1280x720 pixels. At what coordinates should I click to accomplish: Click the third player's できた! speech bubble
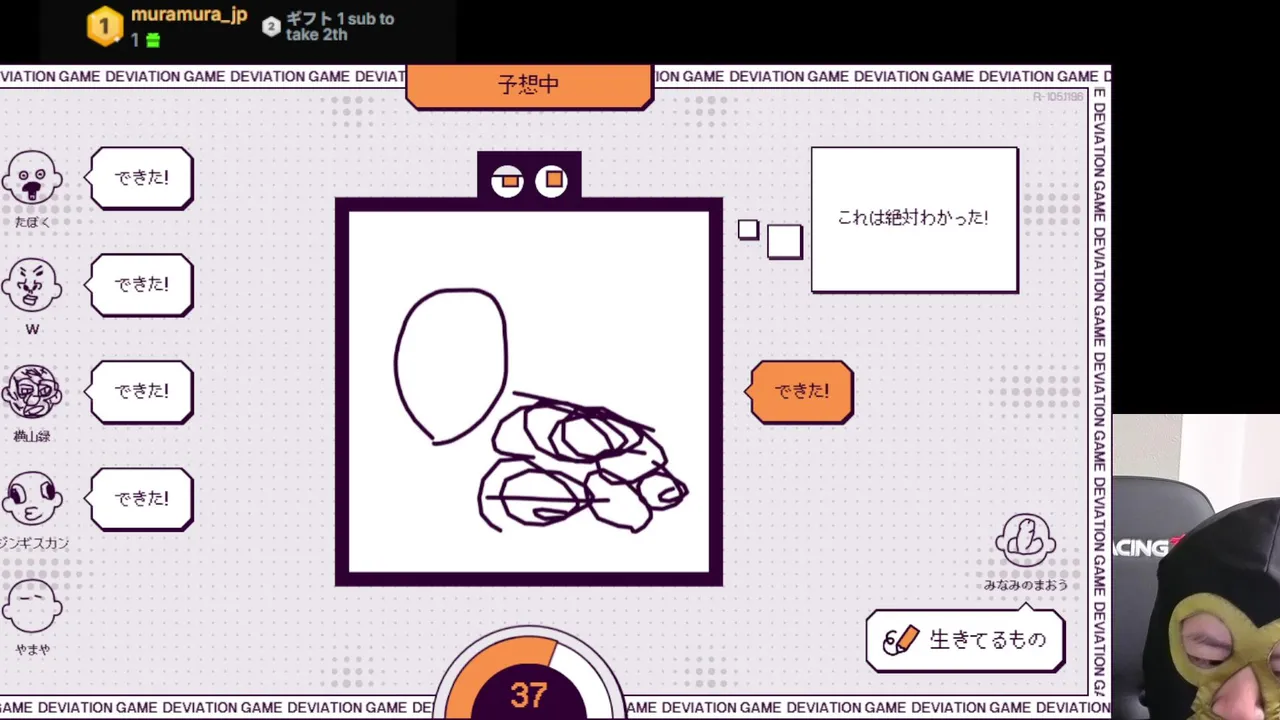141,392
